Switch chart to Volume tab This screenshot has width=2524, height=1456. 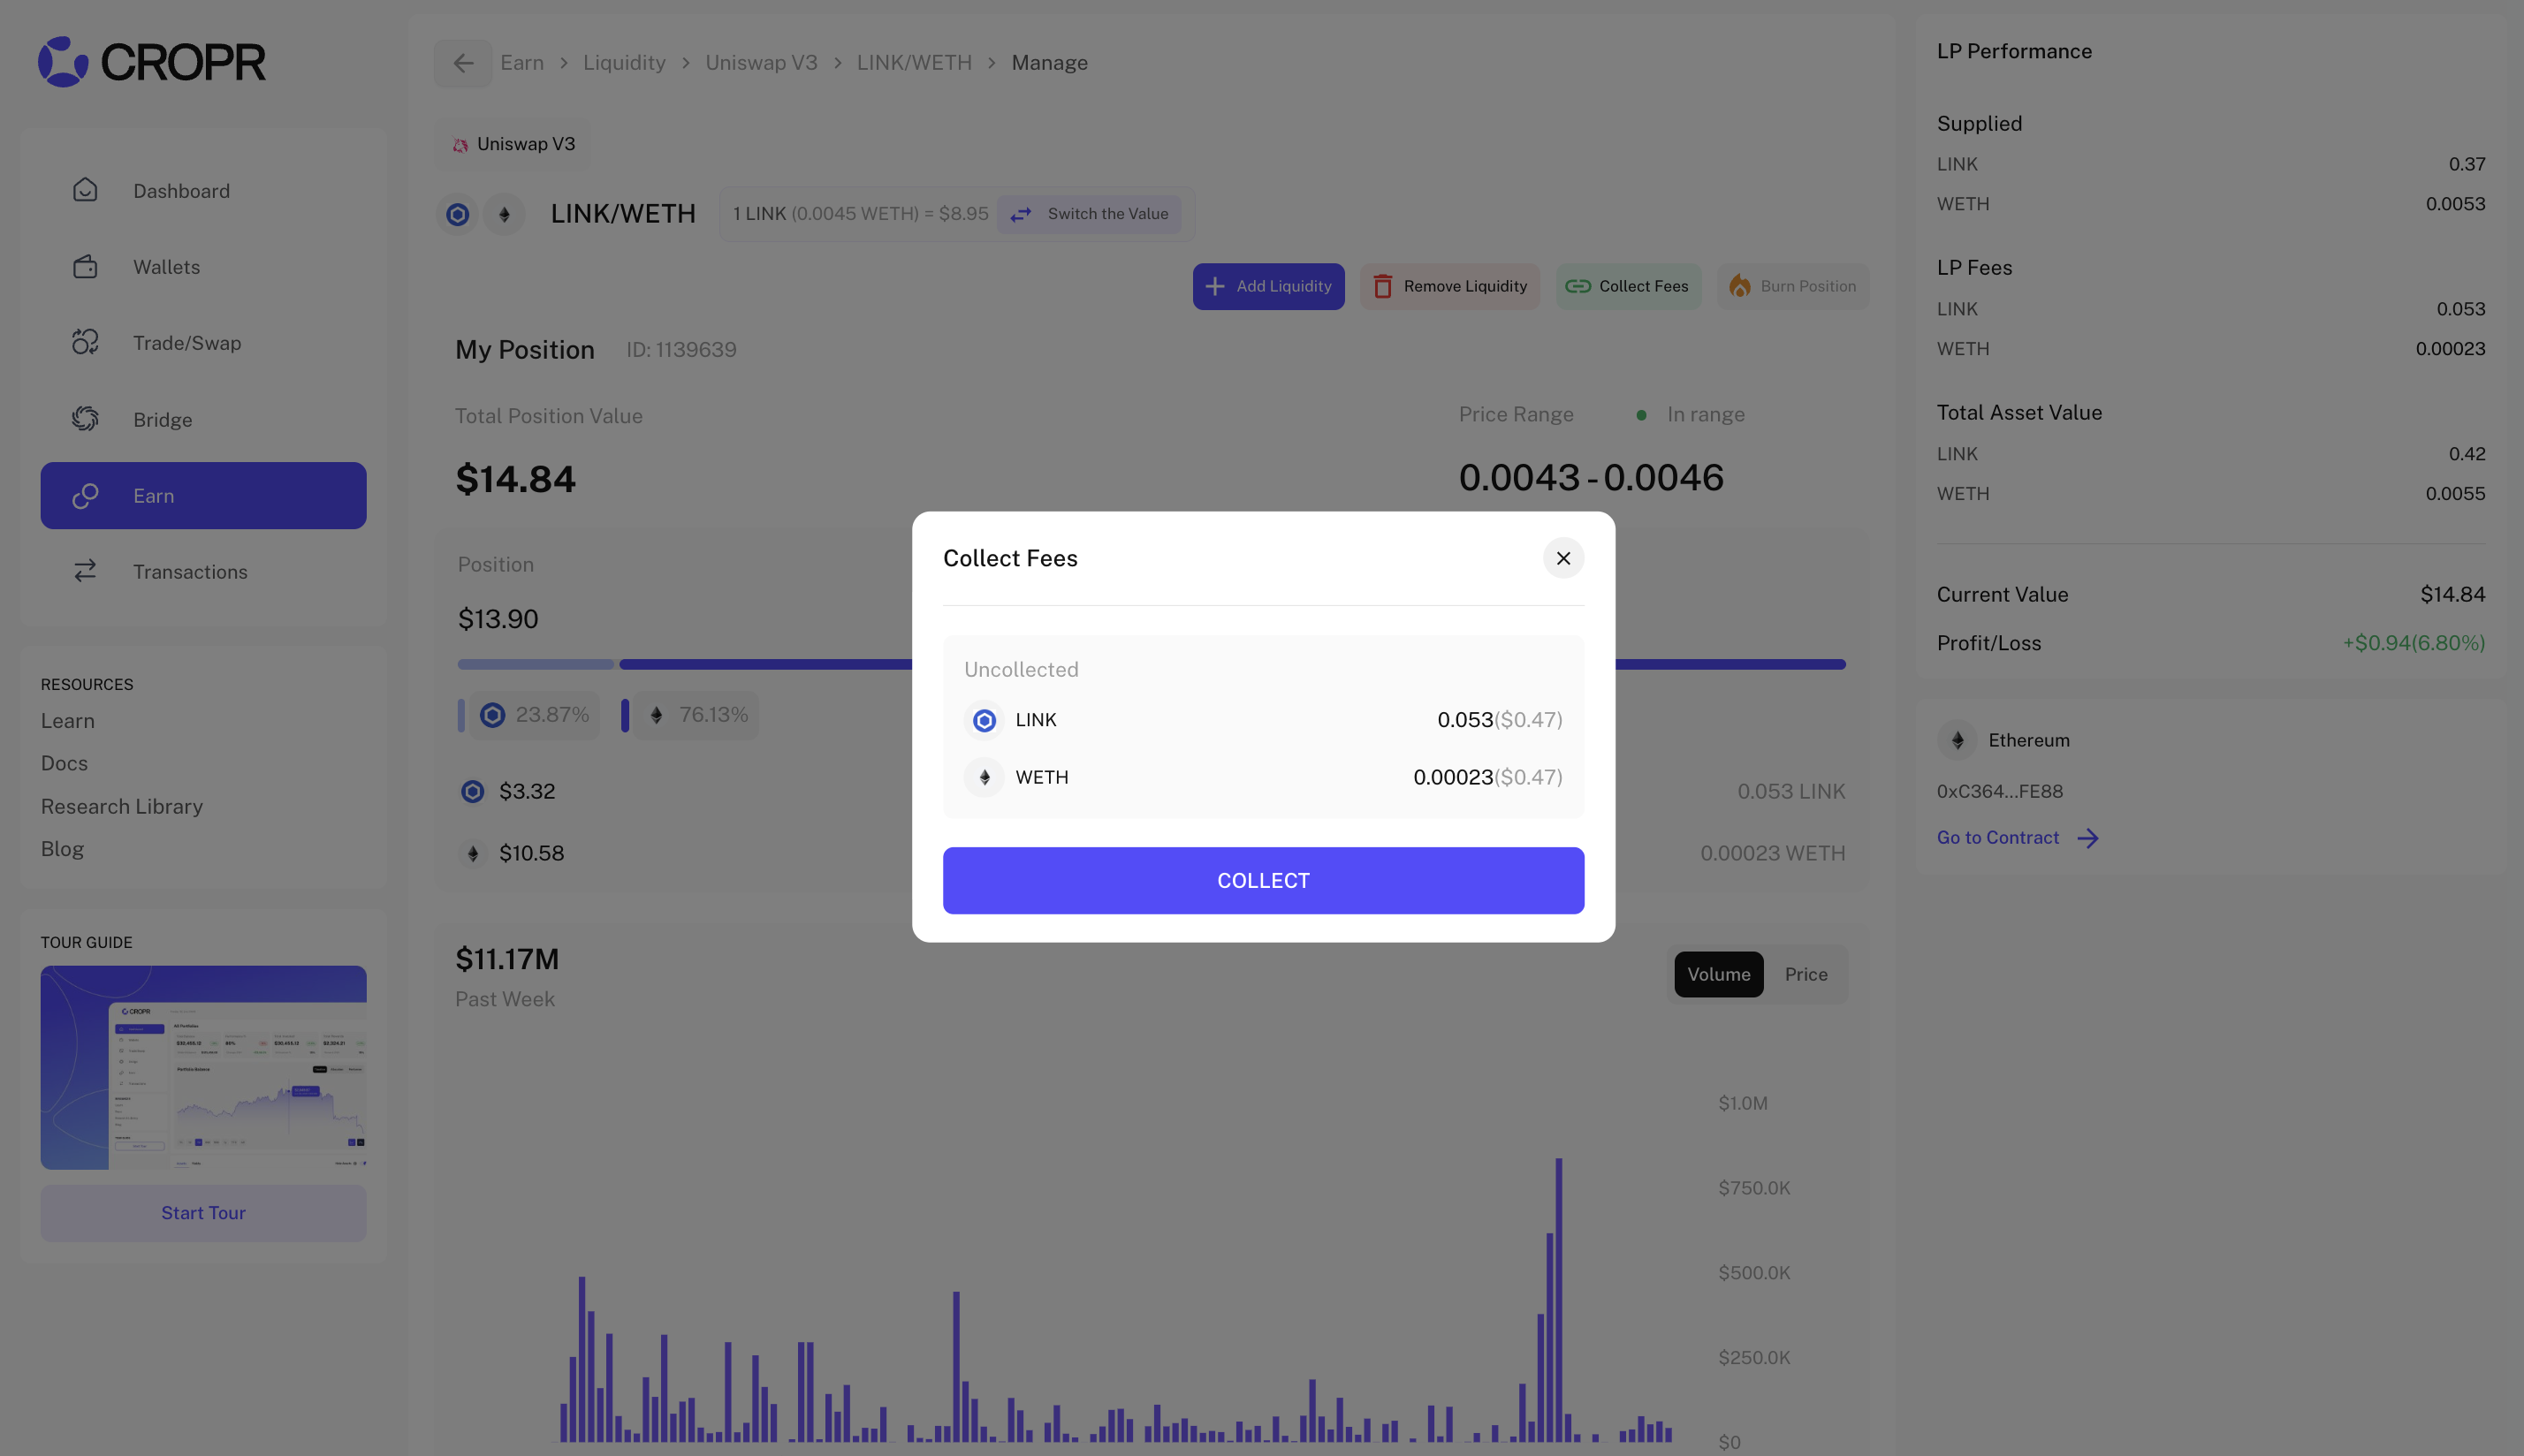click(1719, 974)
